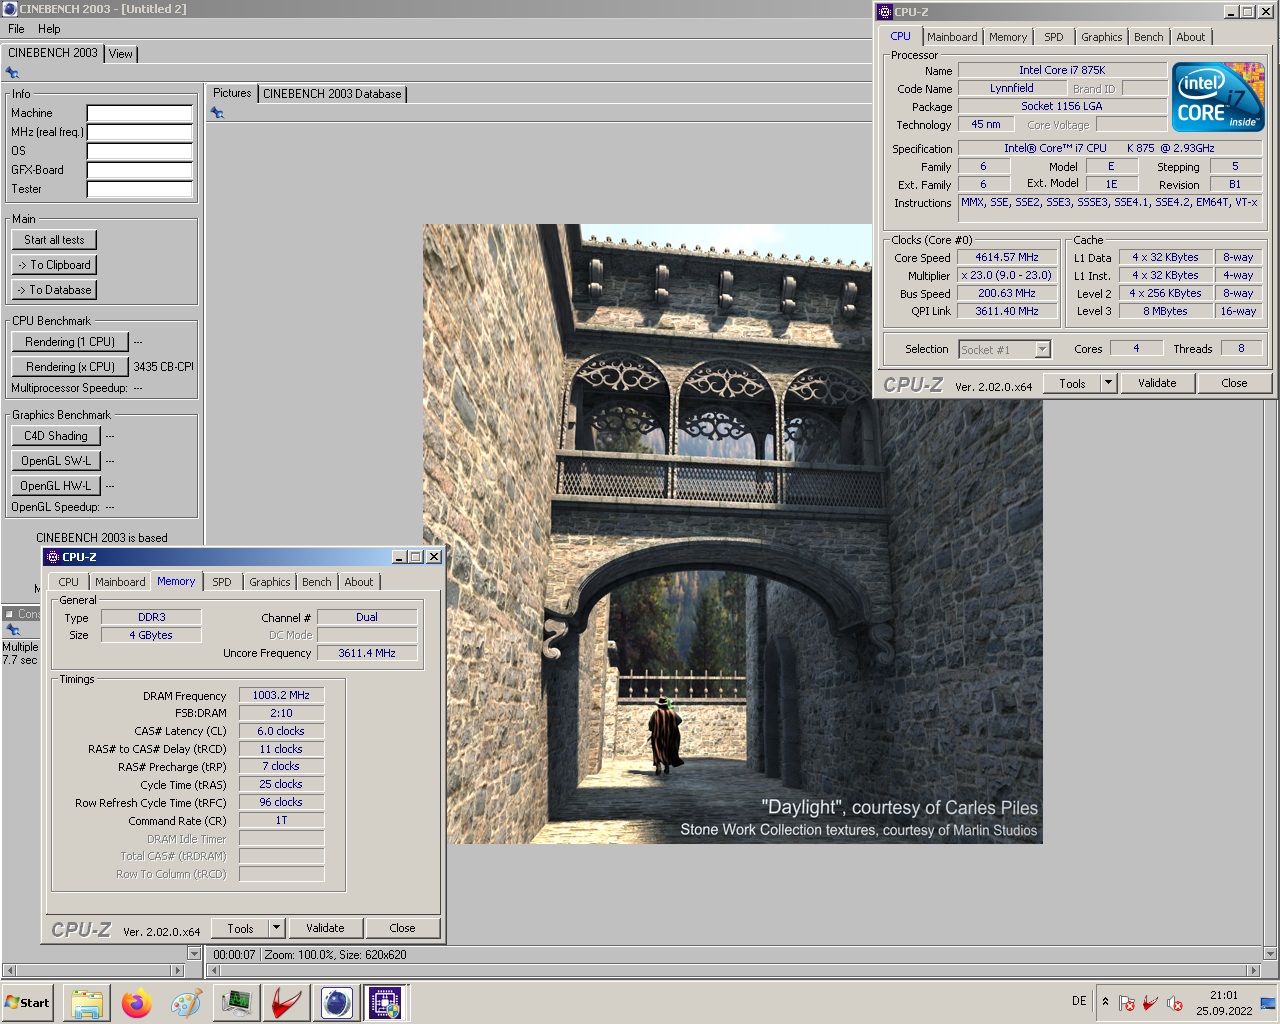Open CPU tab in CPU-Z memory window
The width and height of the screenshot is (1280, 1024).
pyautogui.click(x=68, y=582)
